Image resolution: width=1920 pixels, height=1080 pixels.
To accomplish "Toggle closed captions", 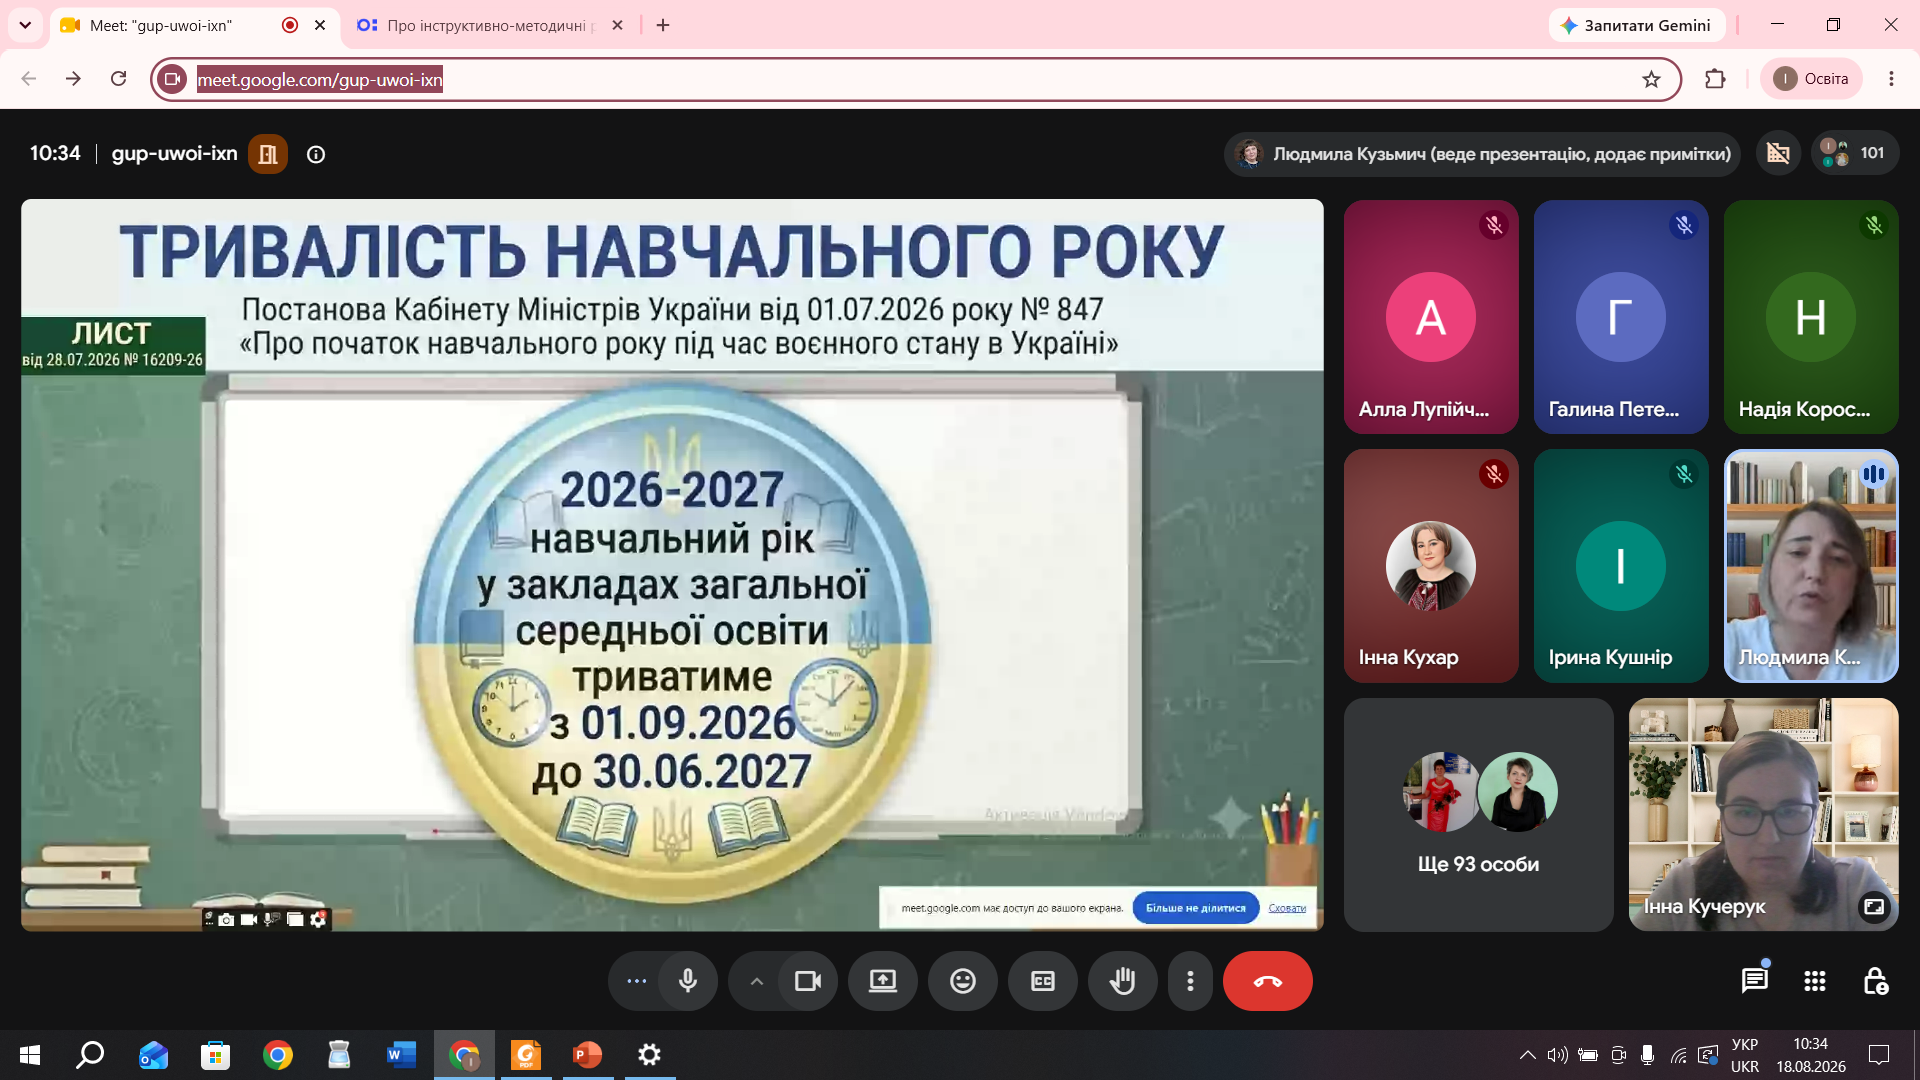I will [1043, 981].
